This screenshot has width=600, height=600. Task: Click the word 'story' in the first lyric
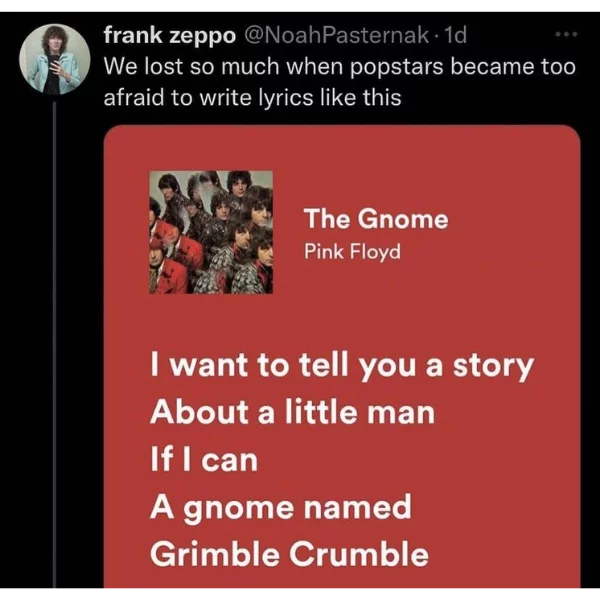pos(493,367)
